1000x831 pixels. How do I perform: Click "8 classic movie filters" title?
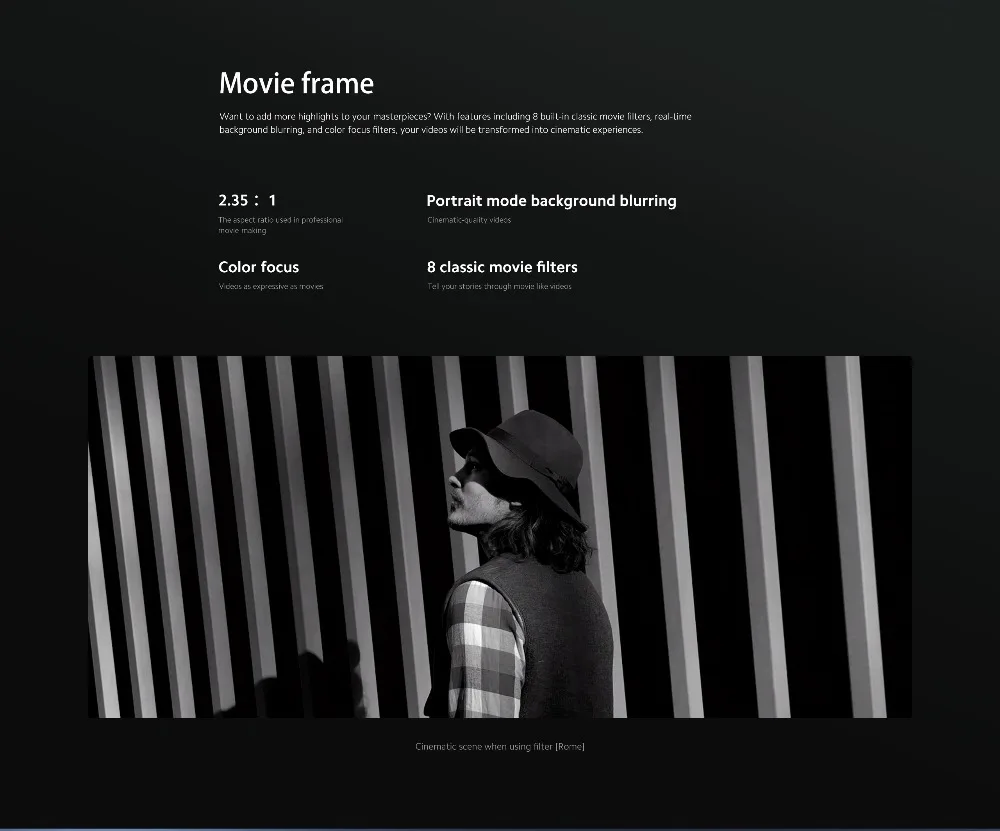502,267
